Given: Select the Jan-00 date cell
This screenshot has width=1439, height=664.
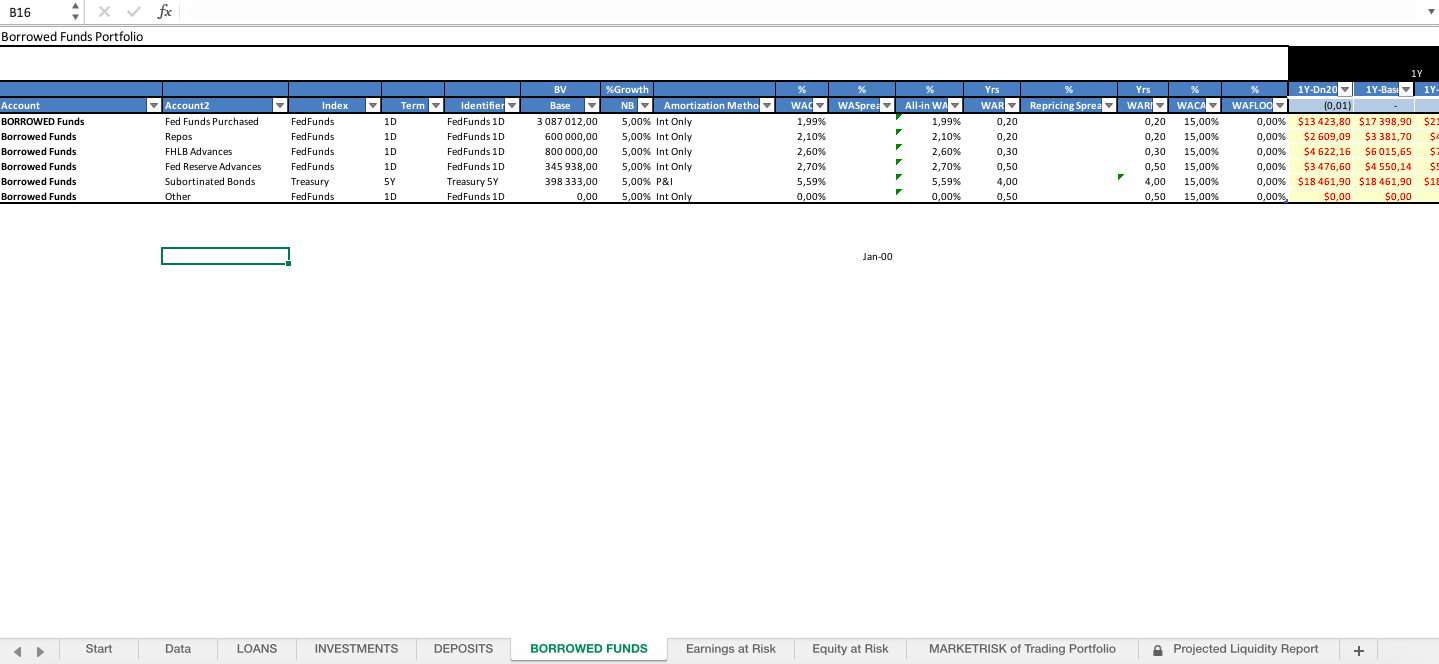Looking at the screenshot, I should coord(877,257).
